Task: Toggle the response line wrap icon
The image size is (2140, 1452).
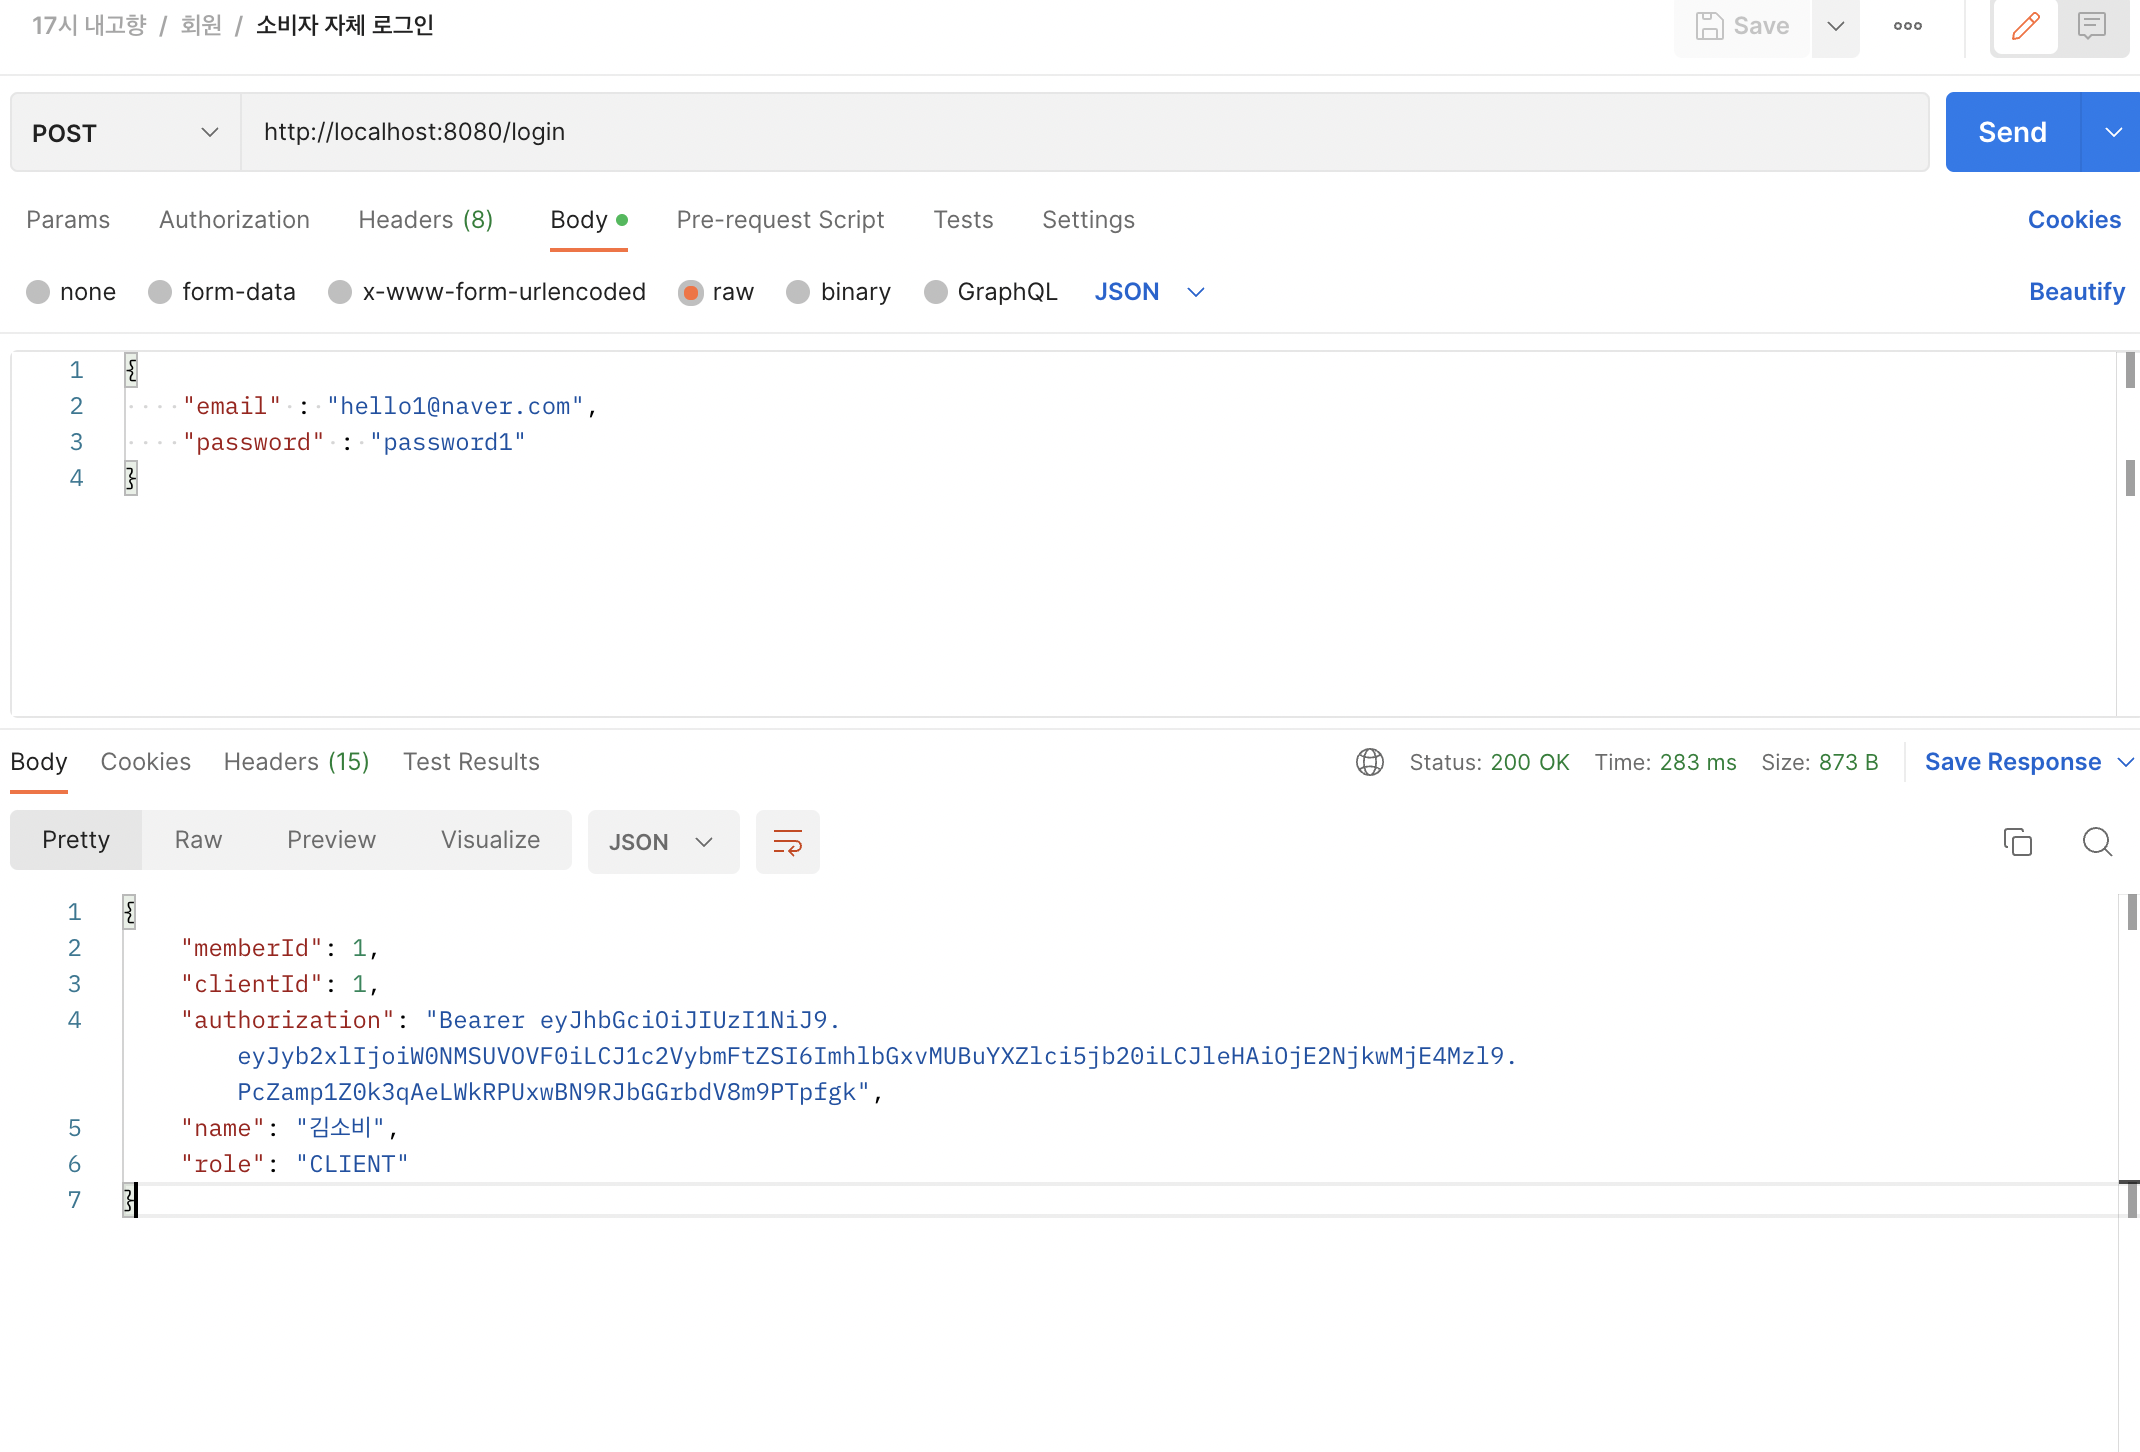Action: click(x=788, y=842)
